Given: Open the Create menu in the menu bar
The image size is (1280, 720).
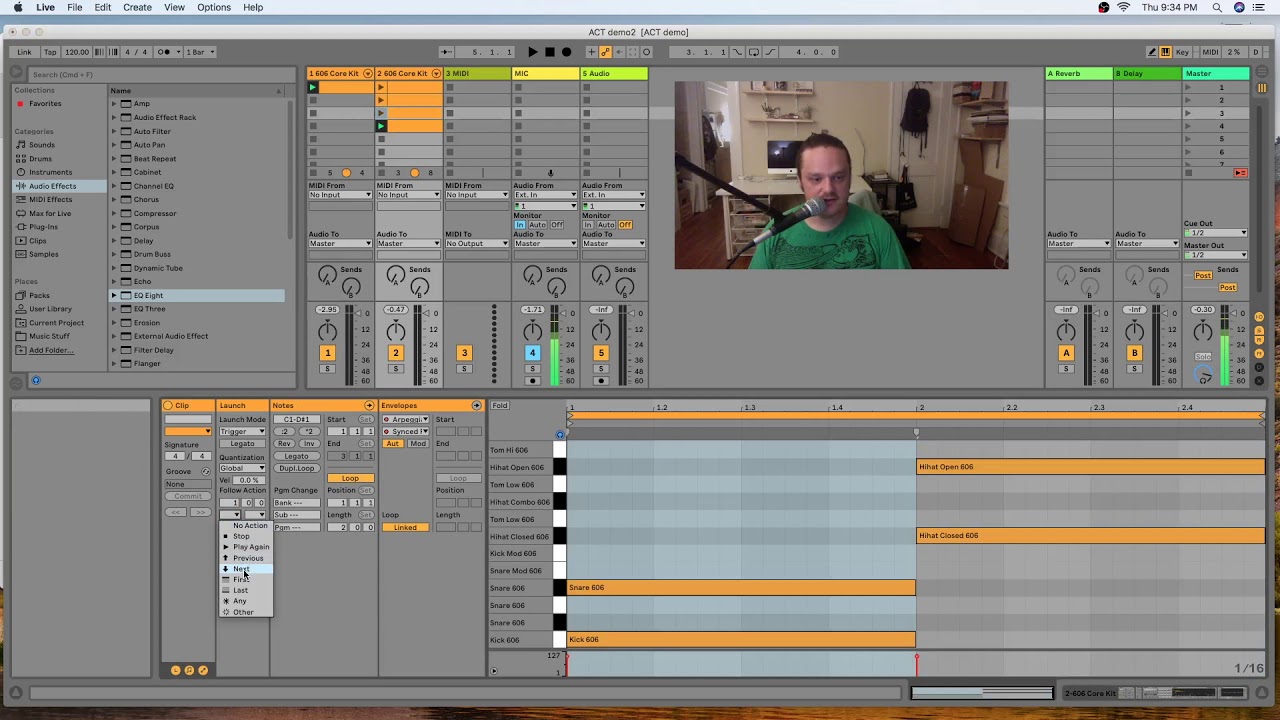Looking at the screenshot, I should (137, 7).
